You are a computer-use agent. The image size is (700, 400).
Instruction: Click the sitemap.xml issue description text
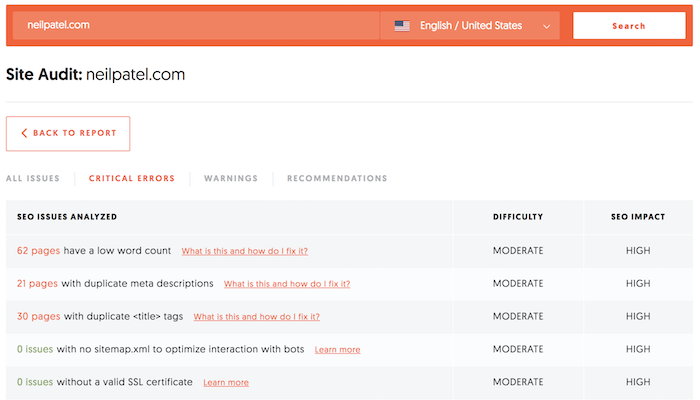pos(180,349)
